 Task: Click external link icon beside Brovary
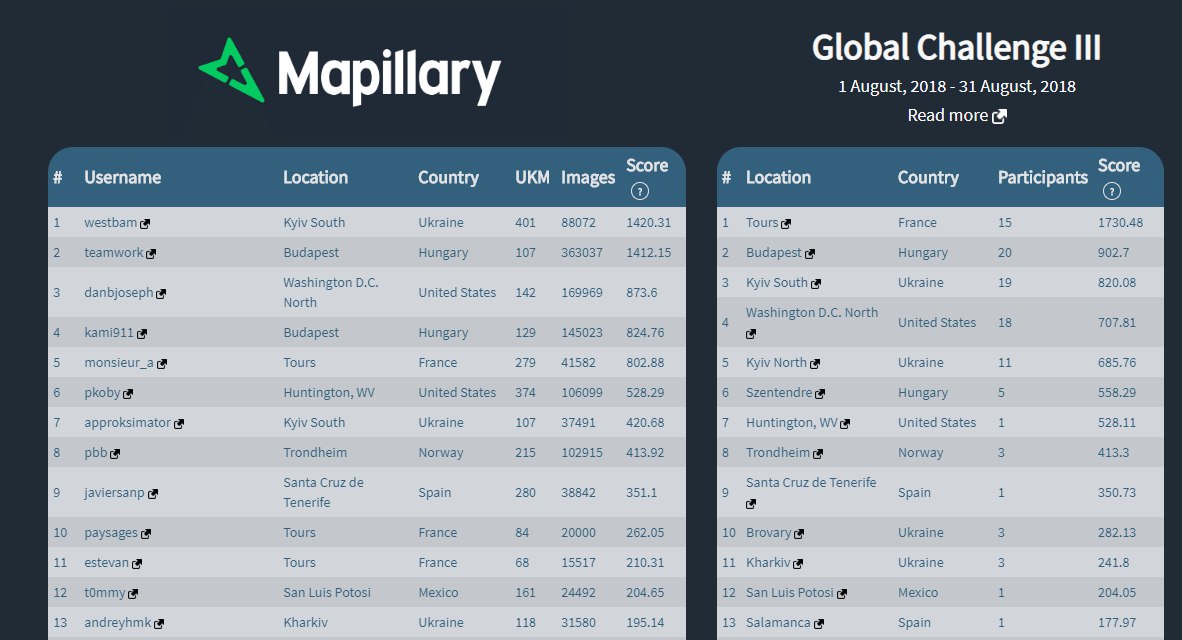[798, 534]
